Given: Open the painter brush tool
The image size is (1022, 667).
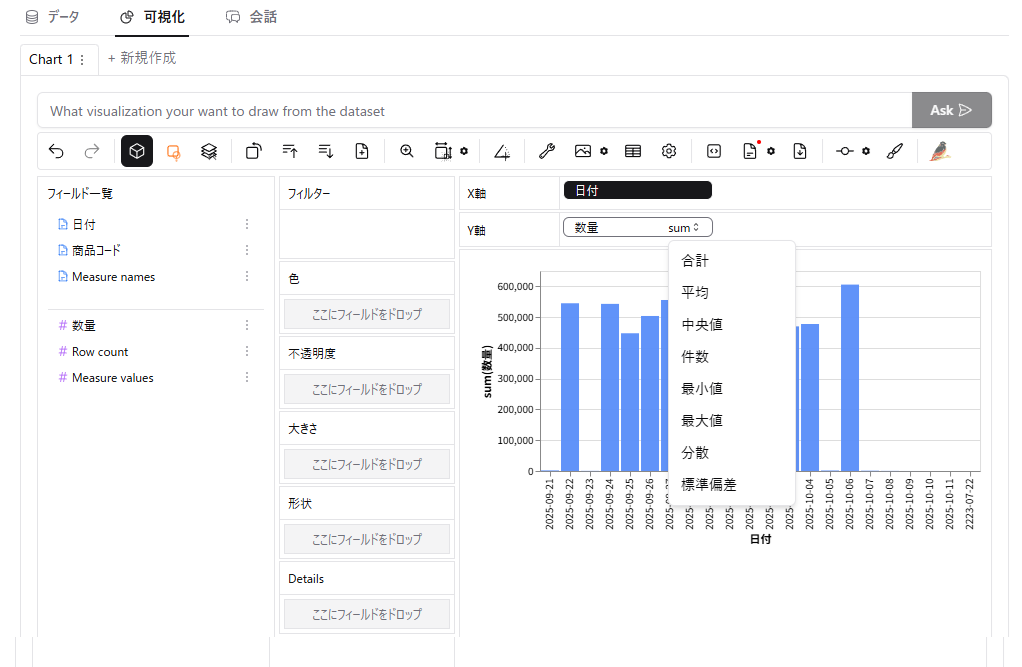Looking at the screenshot, I should (895, 151).
